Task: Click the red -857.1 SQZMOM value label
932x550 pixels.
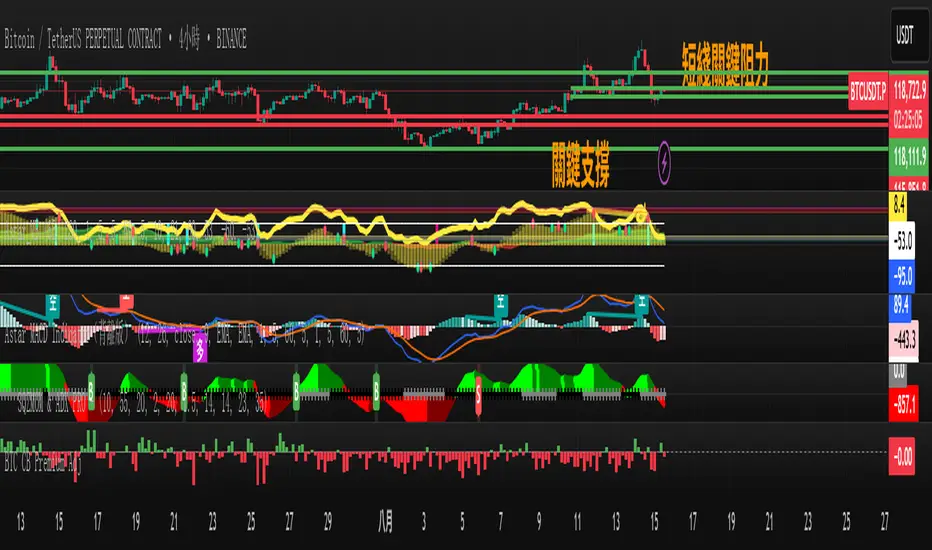Action: click(904, 404)
